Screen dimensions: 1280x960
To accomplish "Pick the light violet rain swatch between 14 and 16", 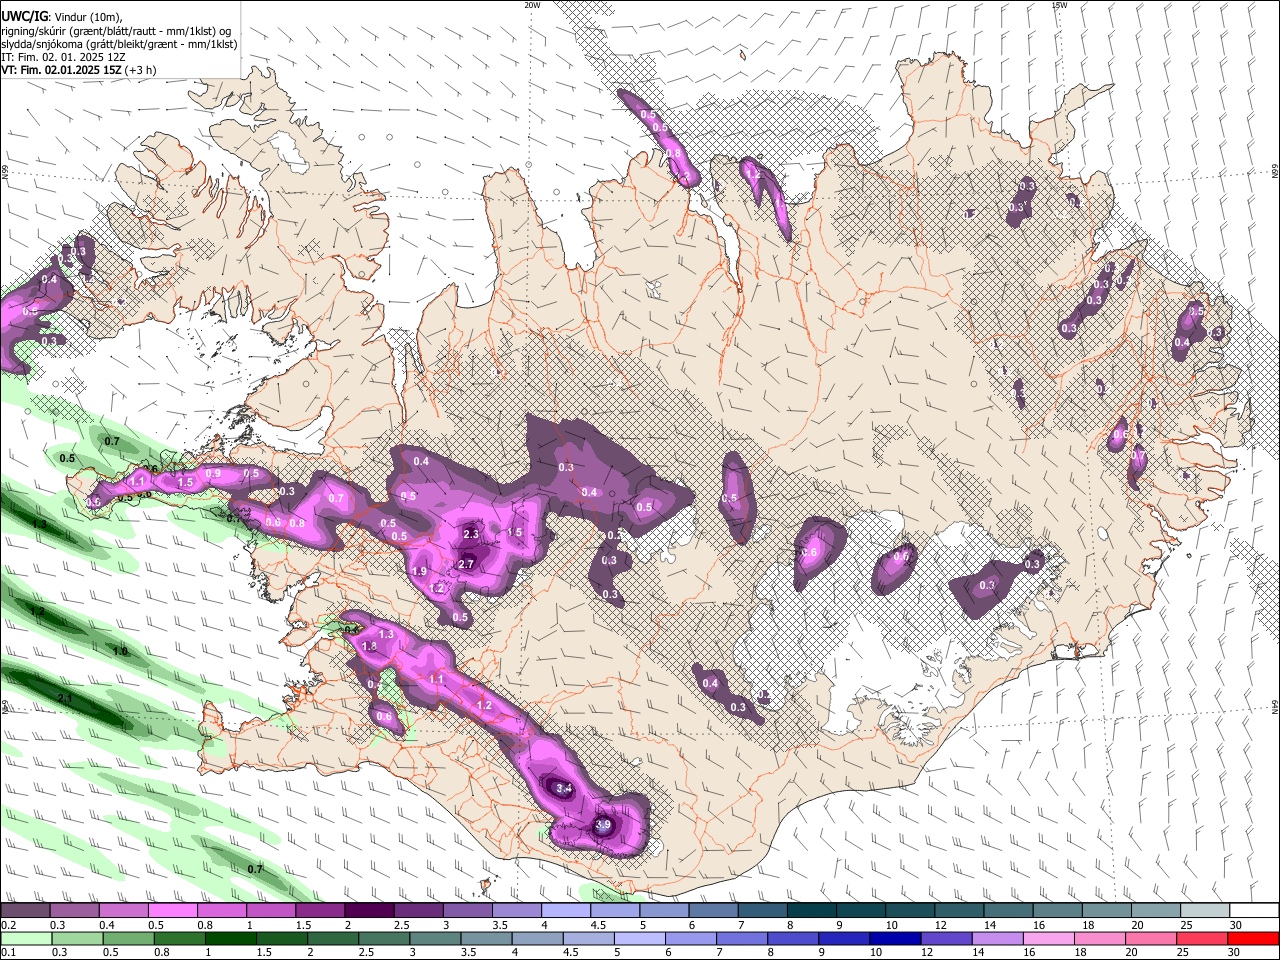I will 998,938.
